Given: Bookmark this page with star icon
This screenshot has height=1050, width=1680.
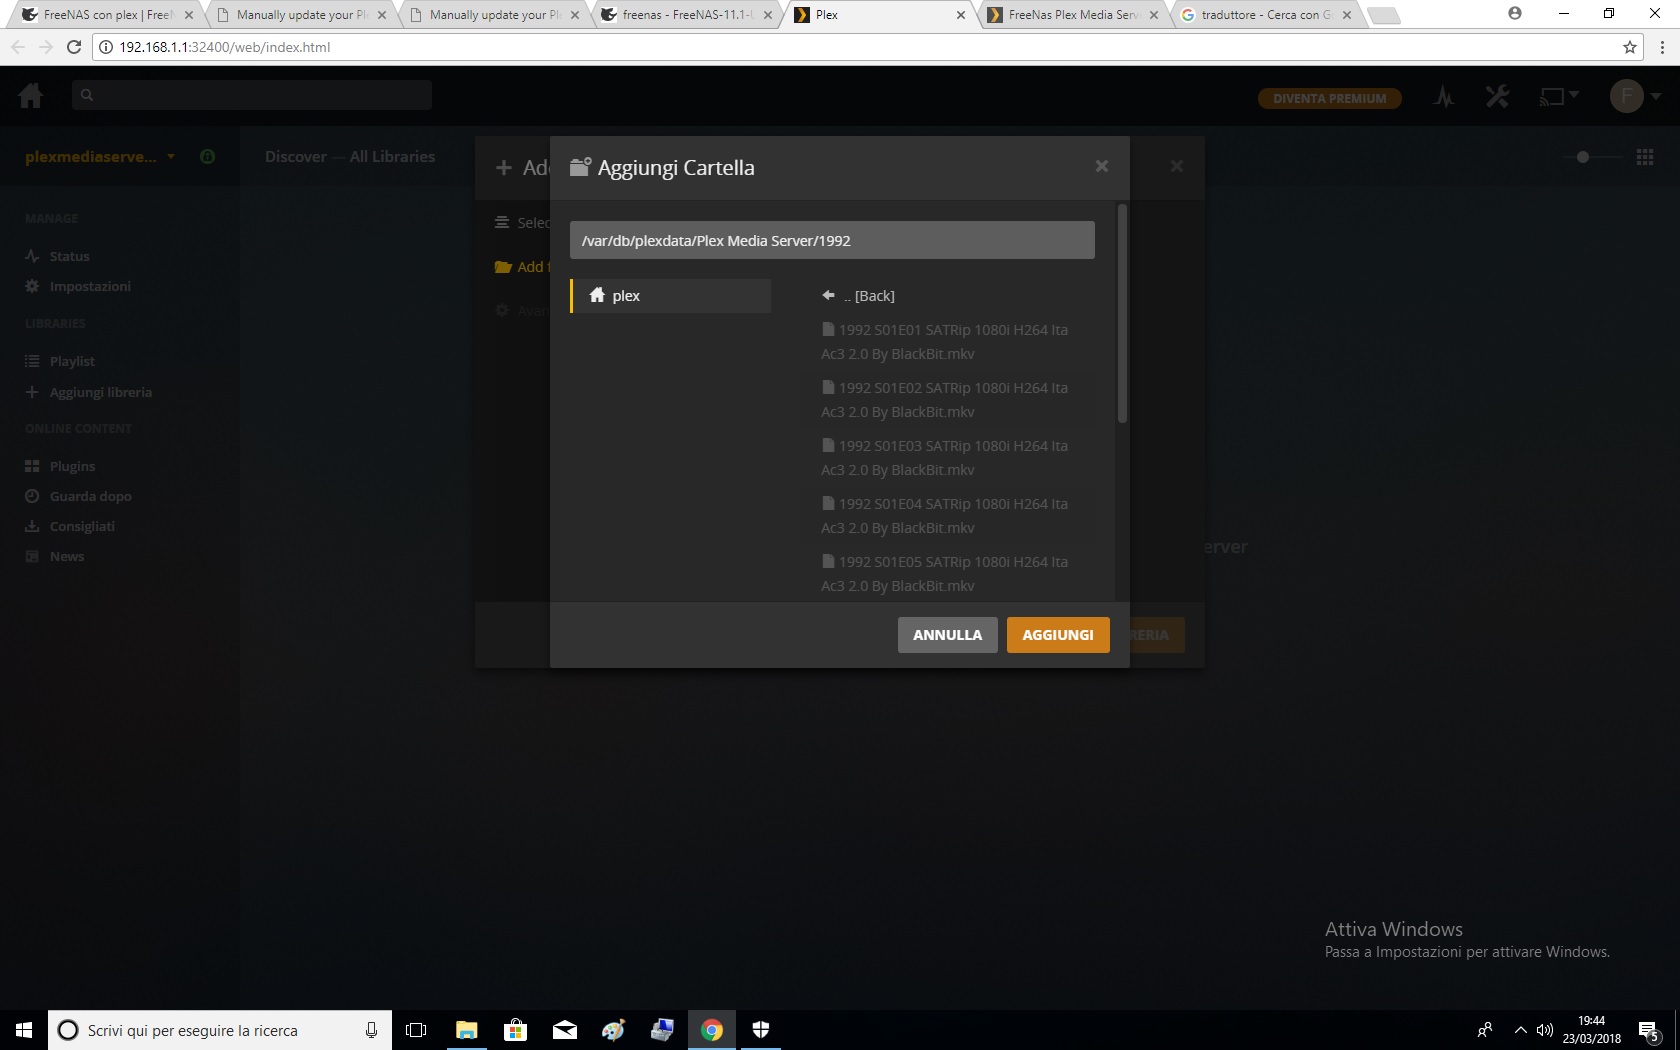Looking at the screenshot, I should (1630, 47).
